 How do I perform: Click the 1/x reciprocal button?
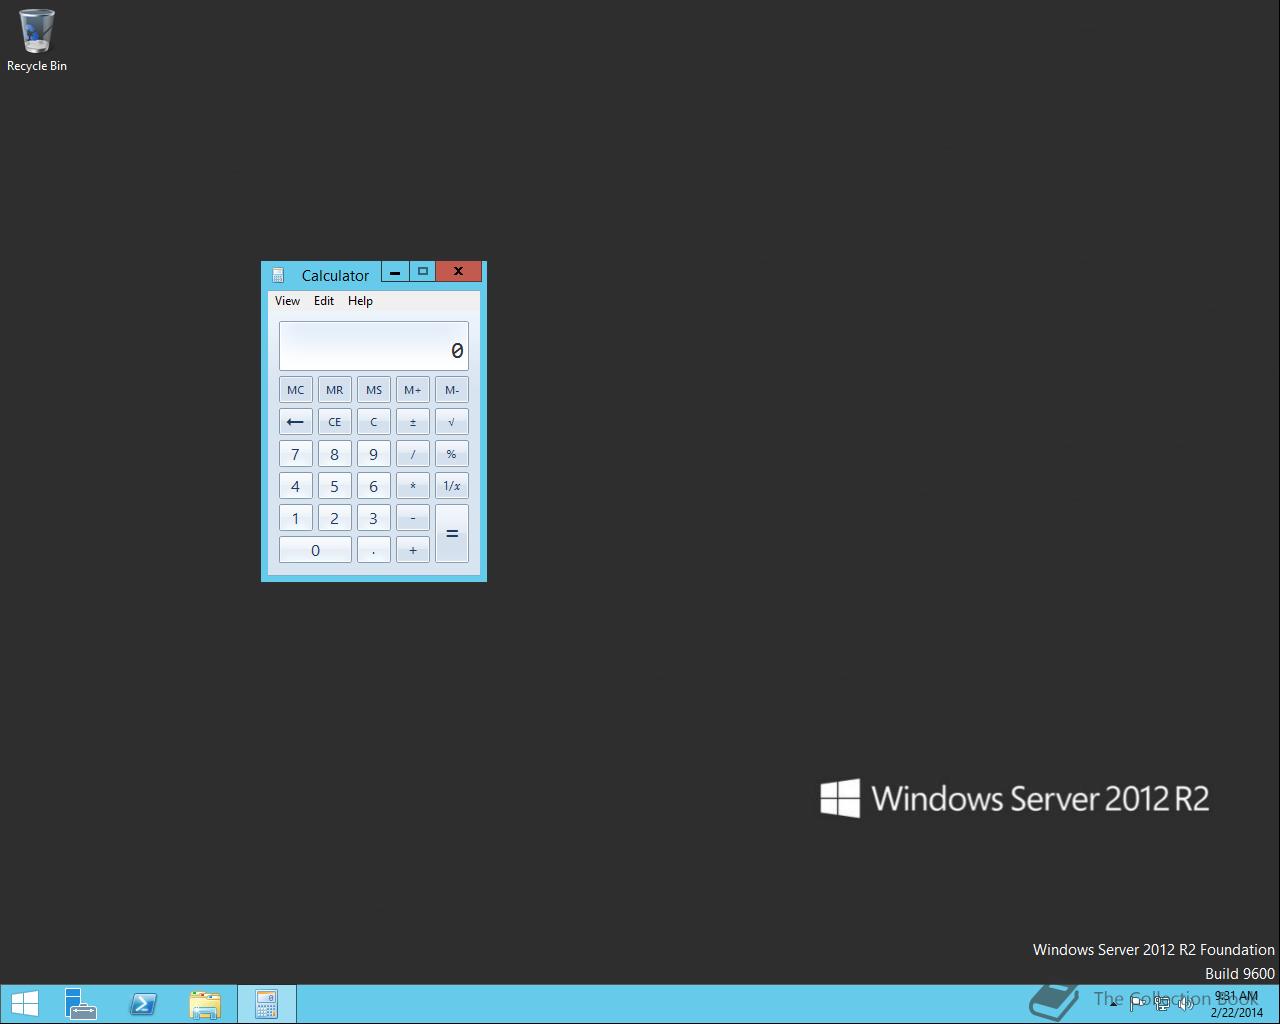pos(451,486)
